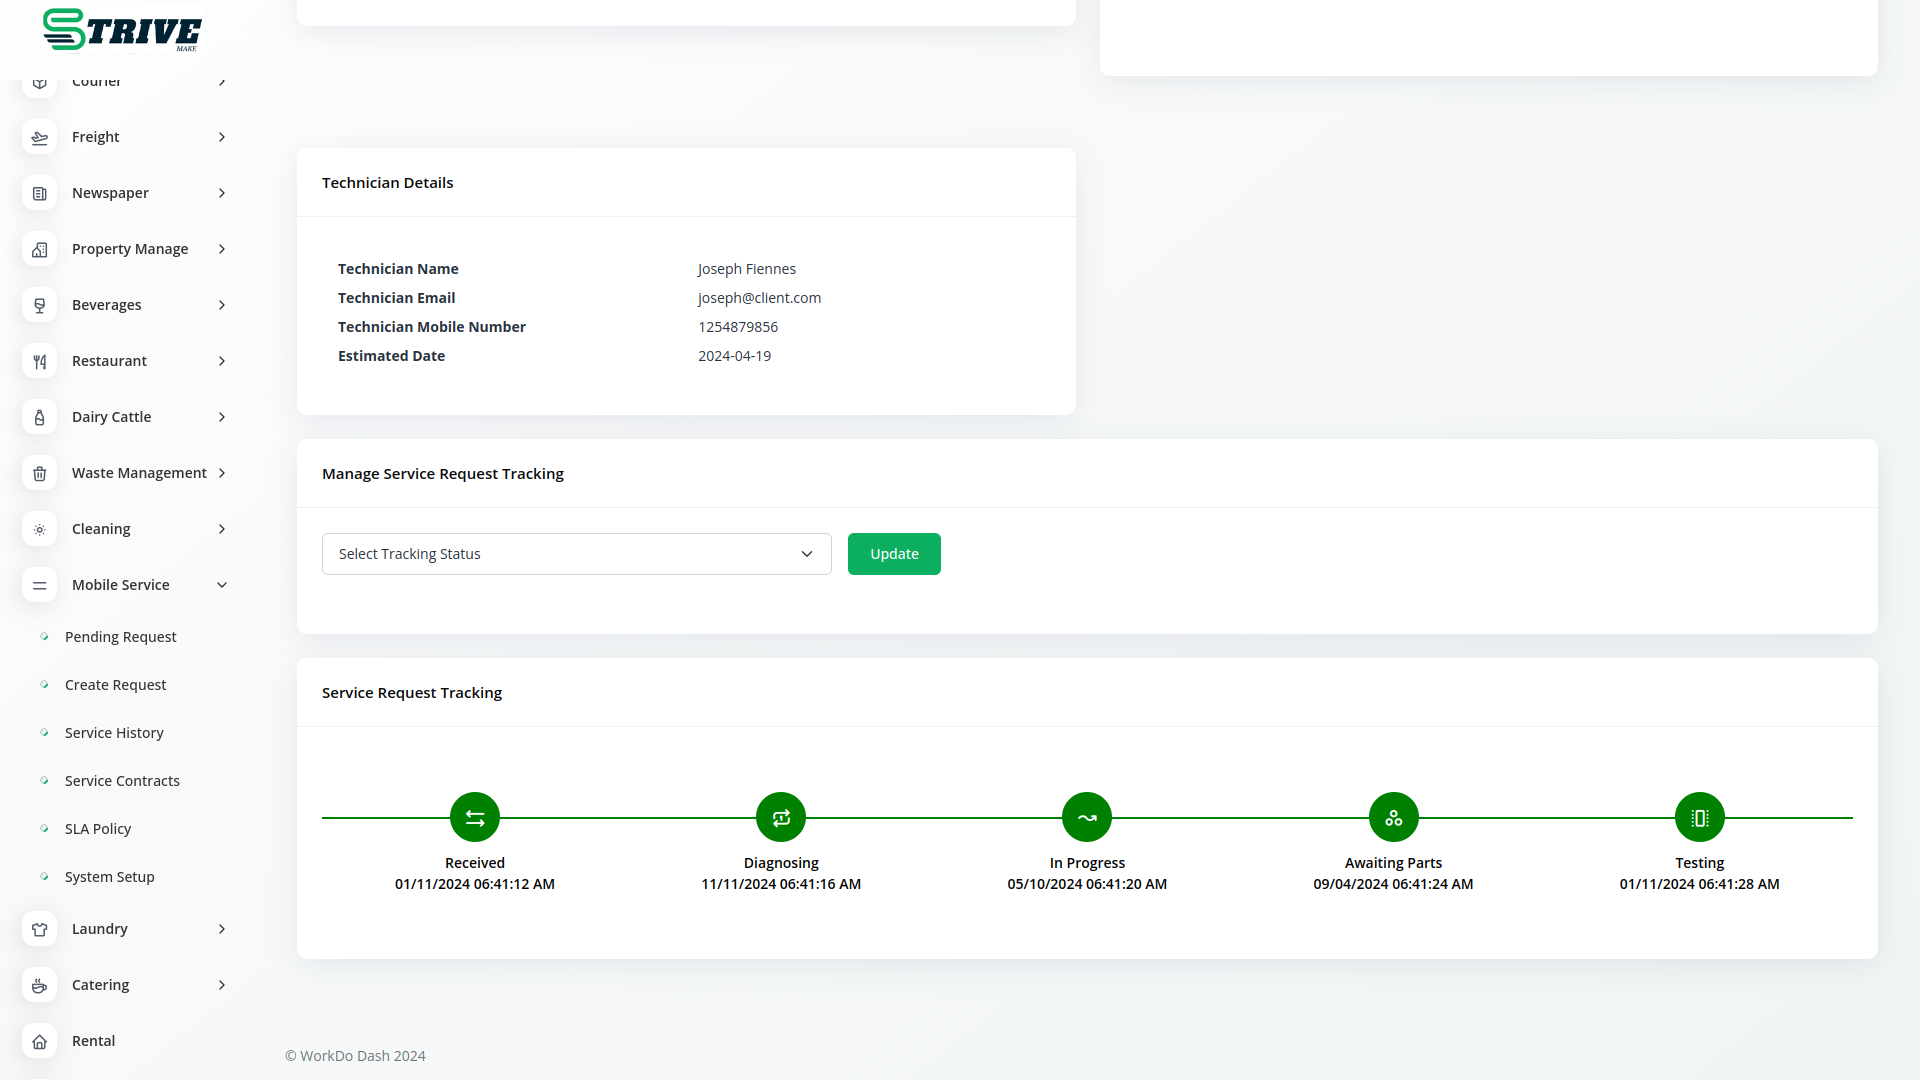Click the Strive logo
The width and height of the screenshot is (1920, 1080).
point(122,30)
